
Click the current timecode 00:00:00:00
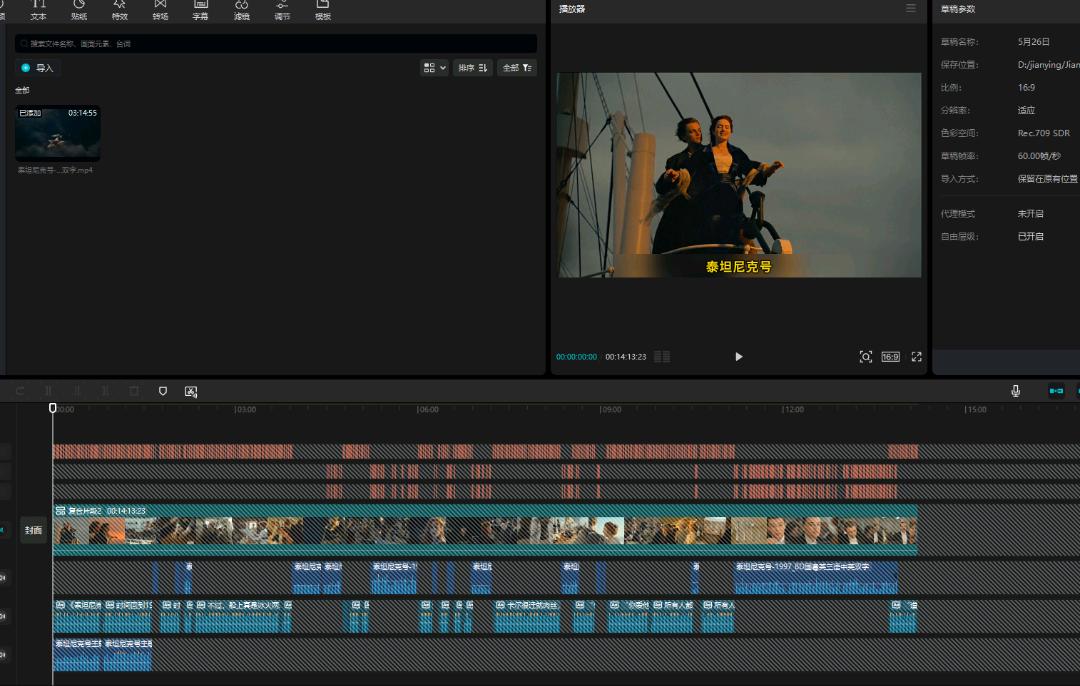(x=577, y=357)
